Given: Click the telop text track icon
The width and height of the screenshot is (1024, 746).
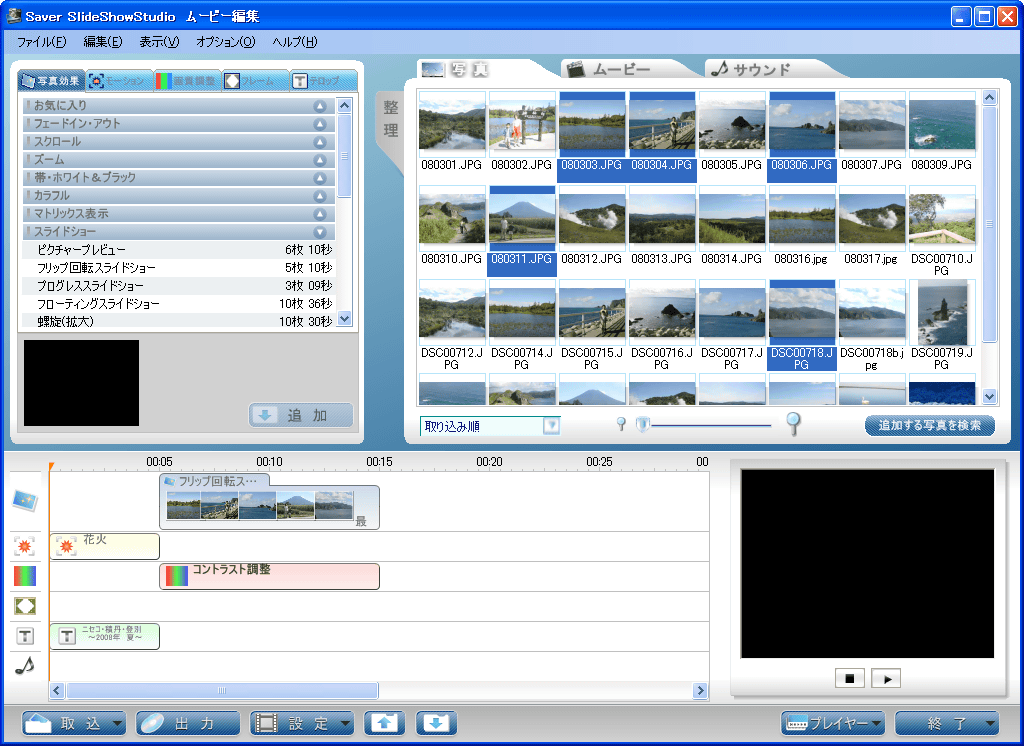Looking at the screenshot, I should 25,636.
